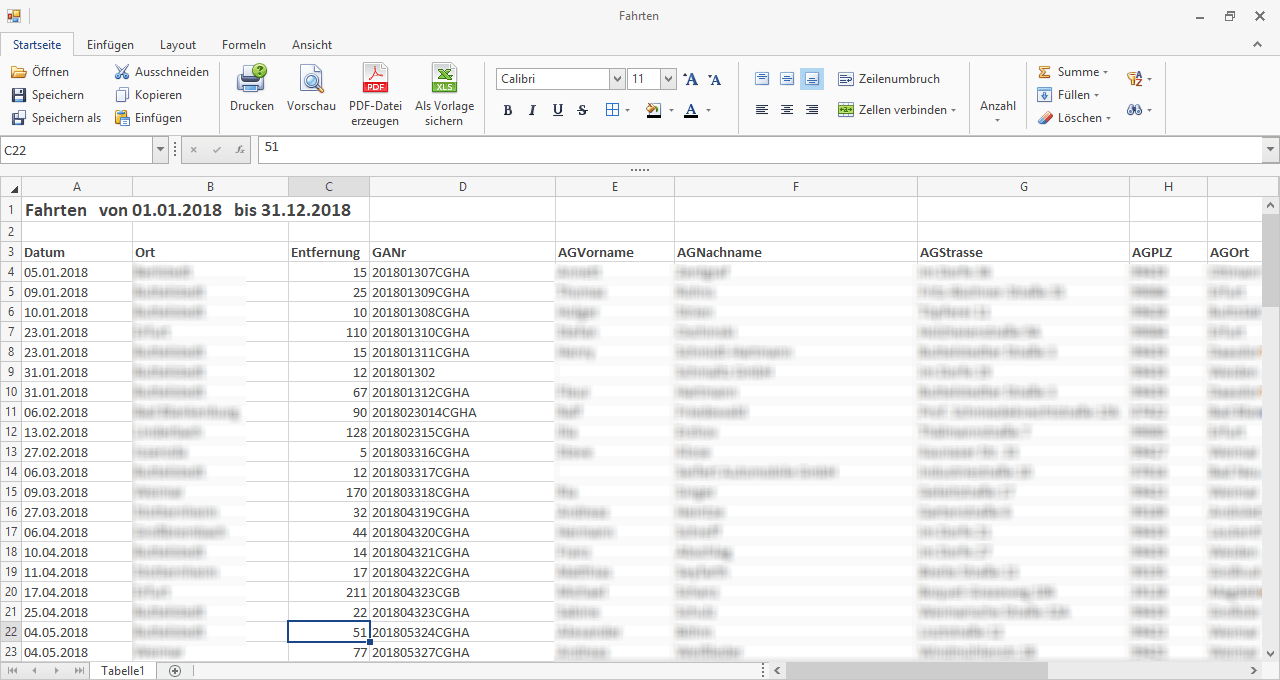Align text right
The image size is (1280, 680).
[x=812, y=110]
